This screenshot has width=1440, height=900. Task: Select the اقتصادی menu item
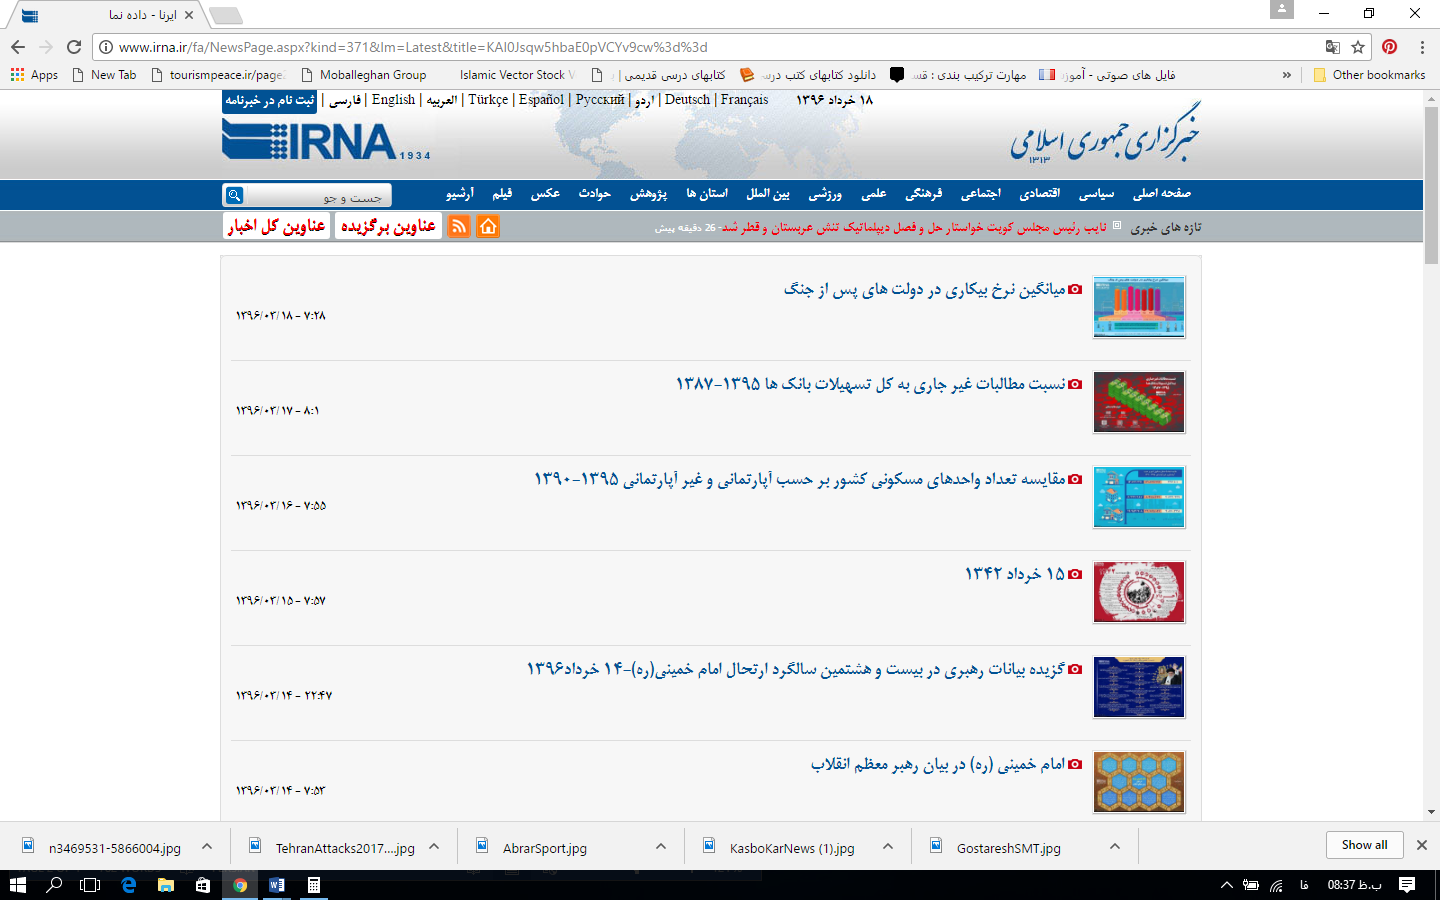(x=1039, y=194)
